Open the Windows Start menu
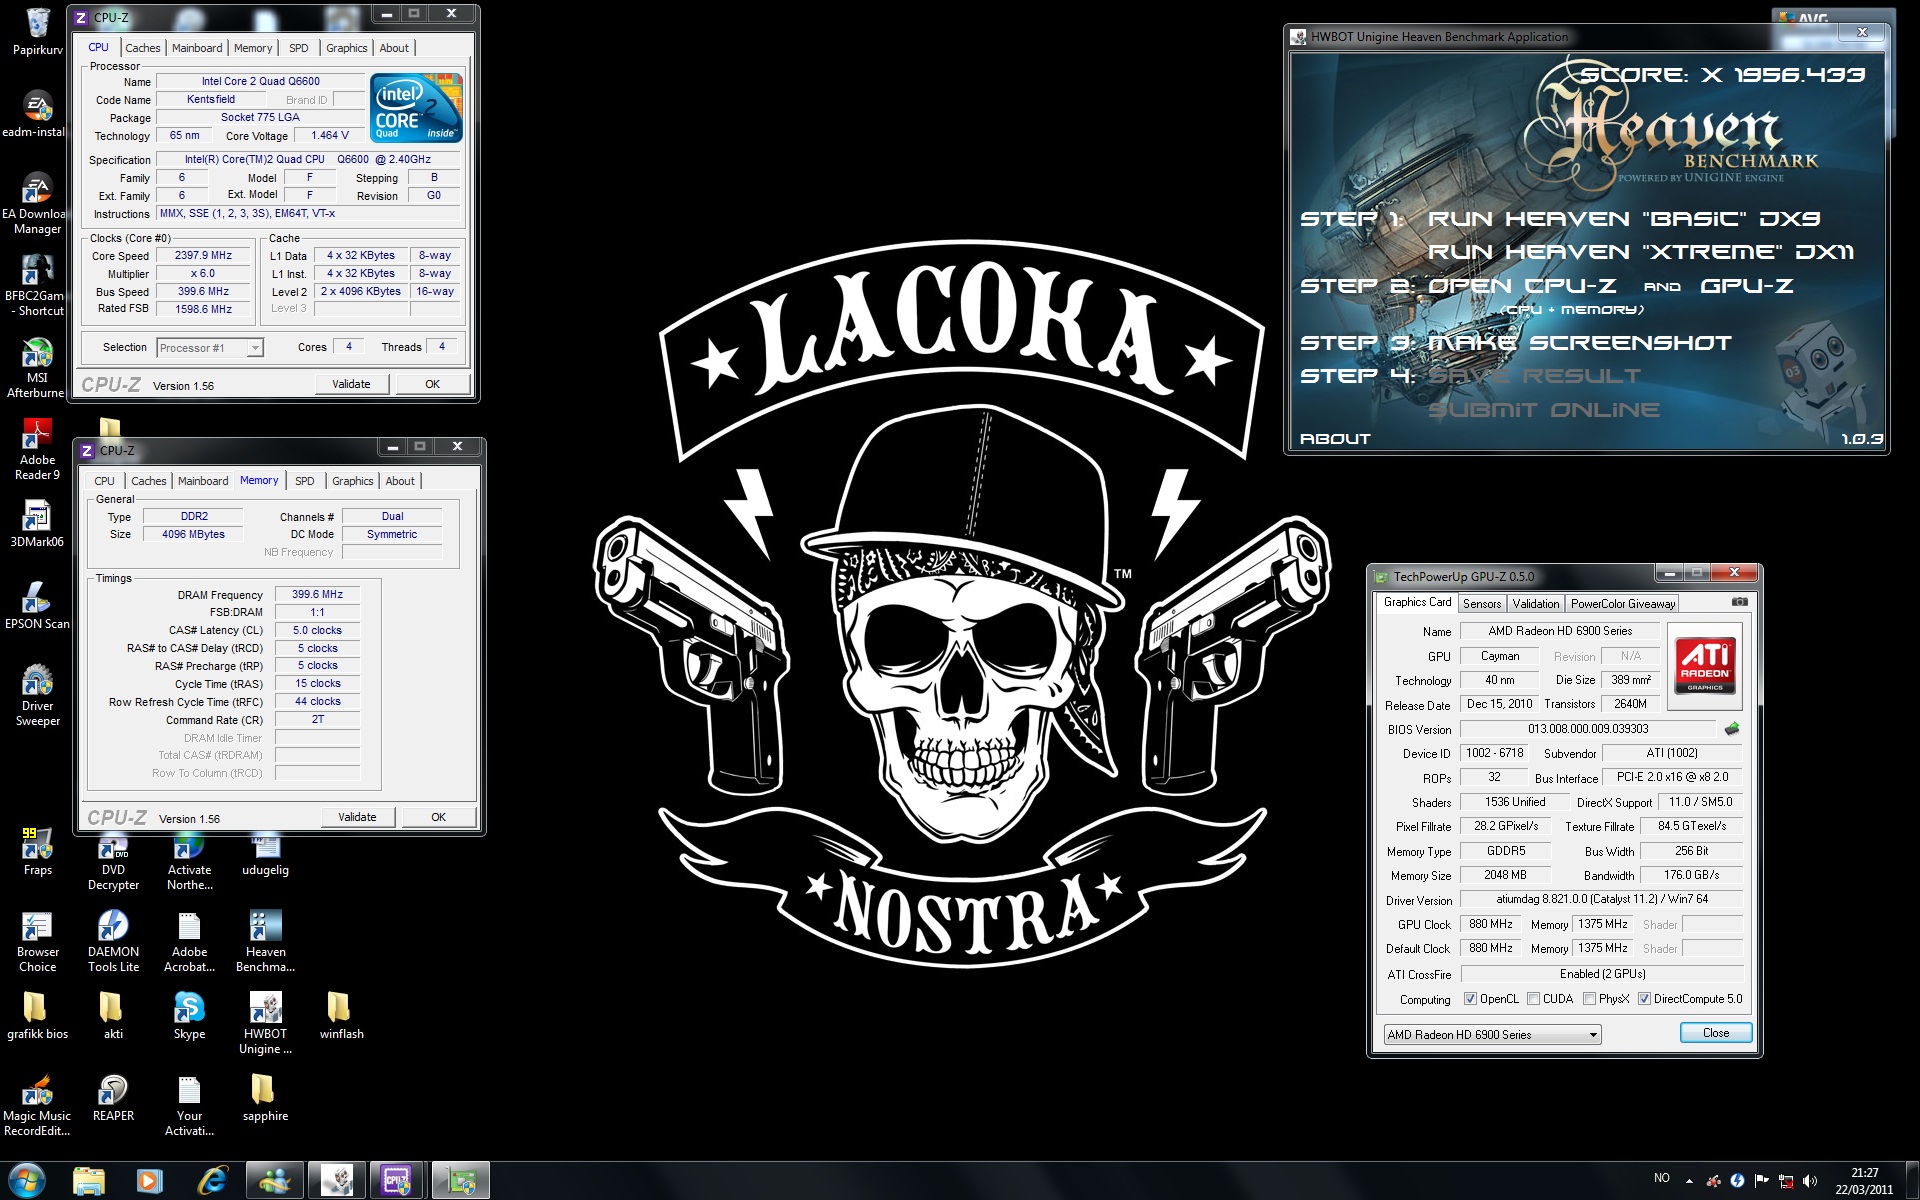This screenshot has height=1200, width=1920. [x=27, y=1181]
